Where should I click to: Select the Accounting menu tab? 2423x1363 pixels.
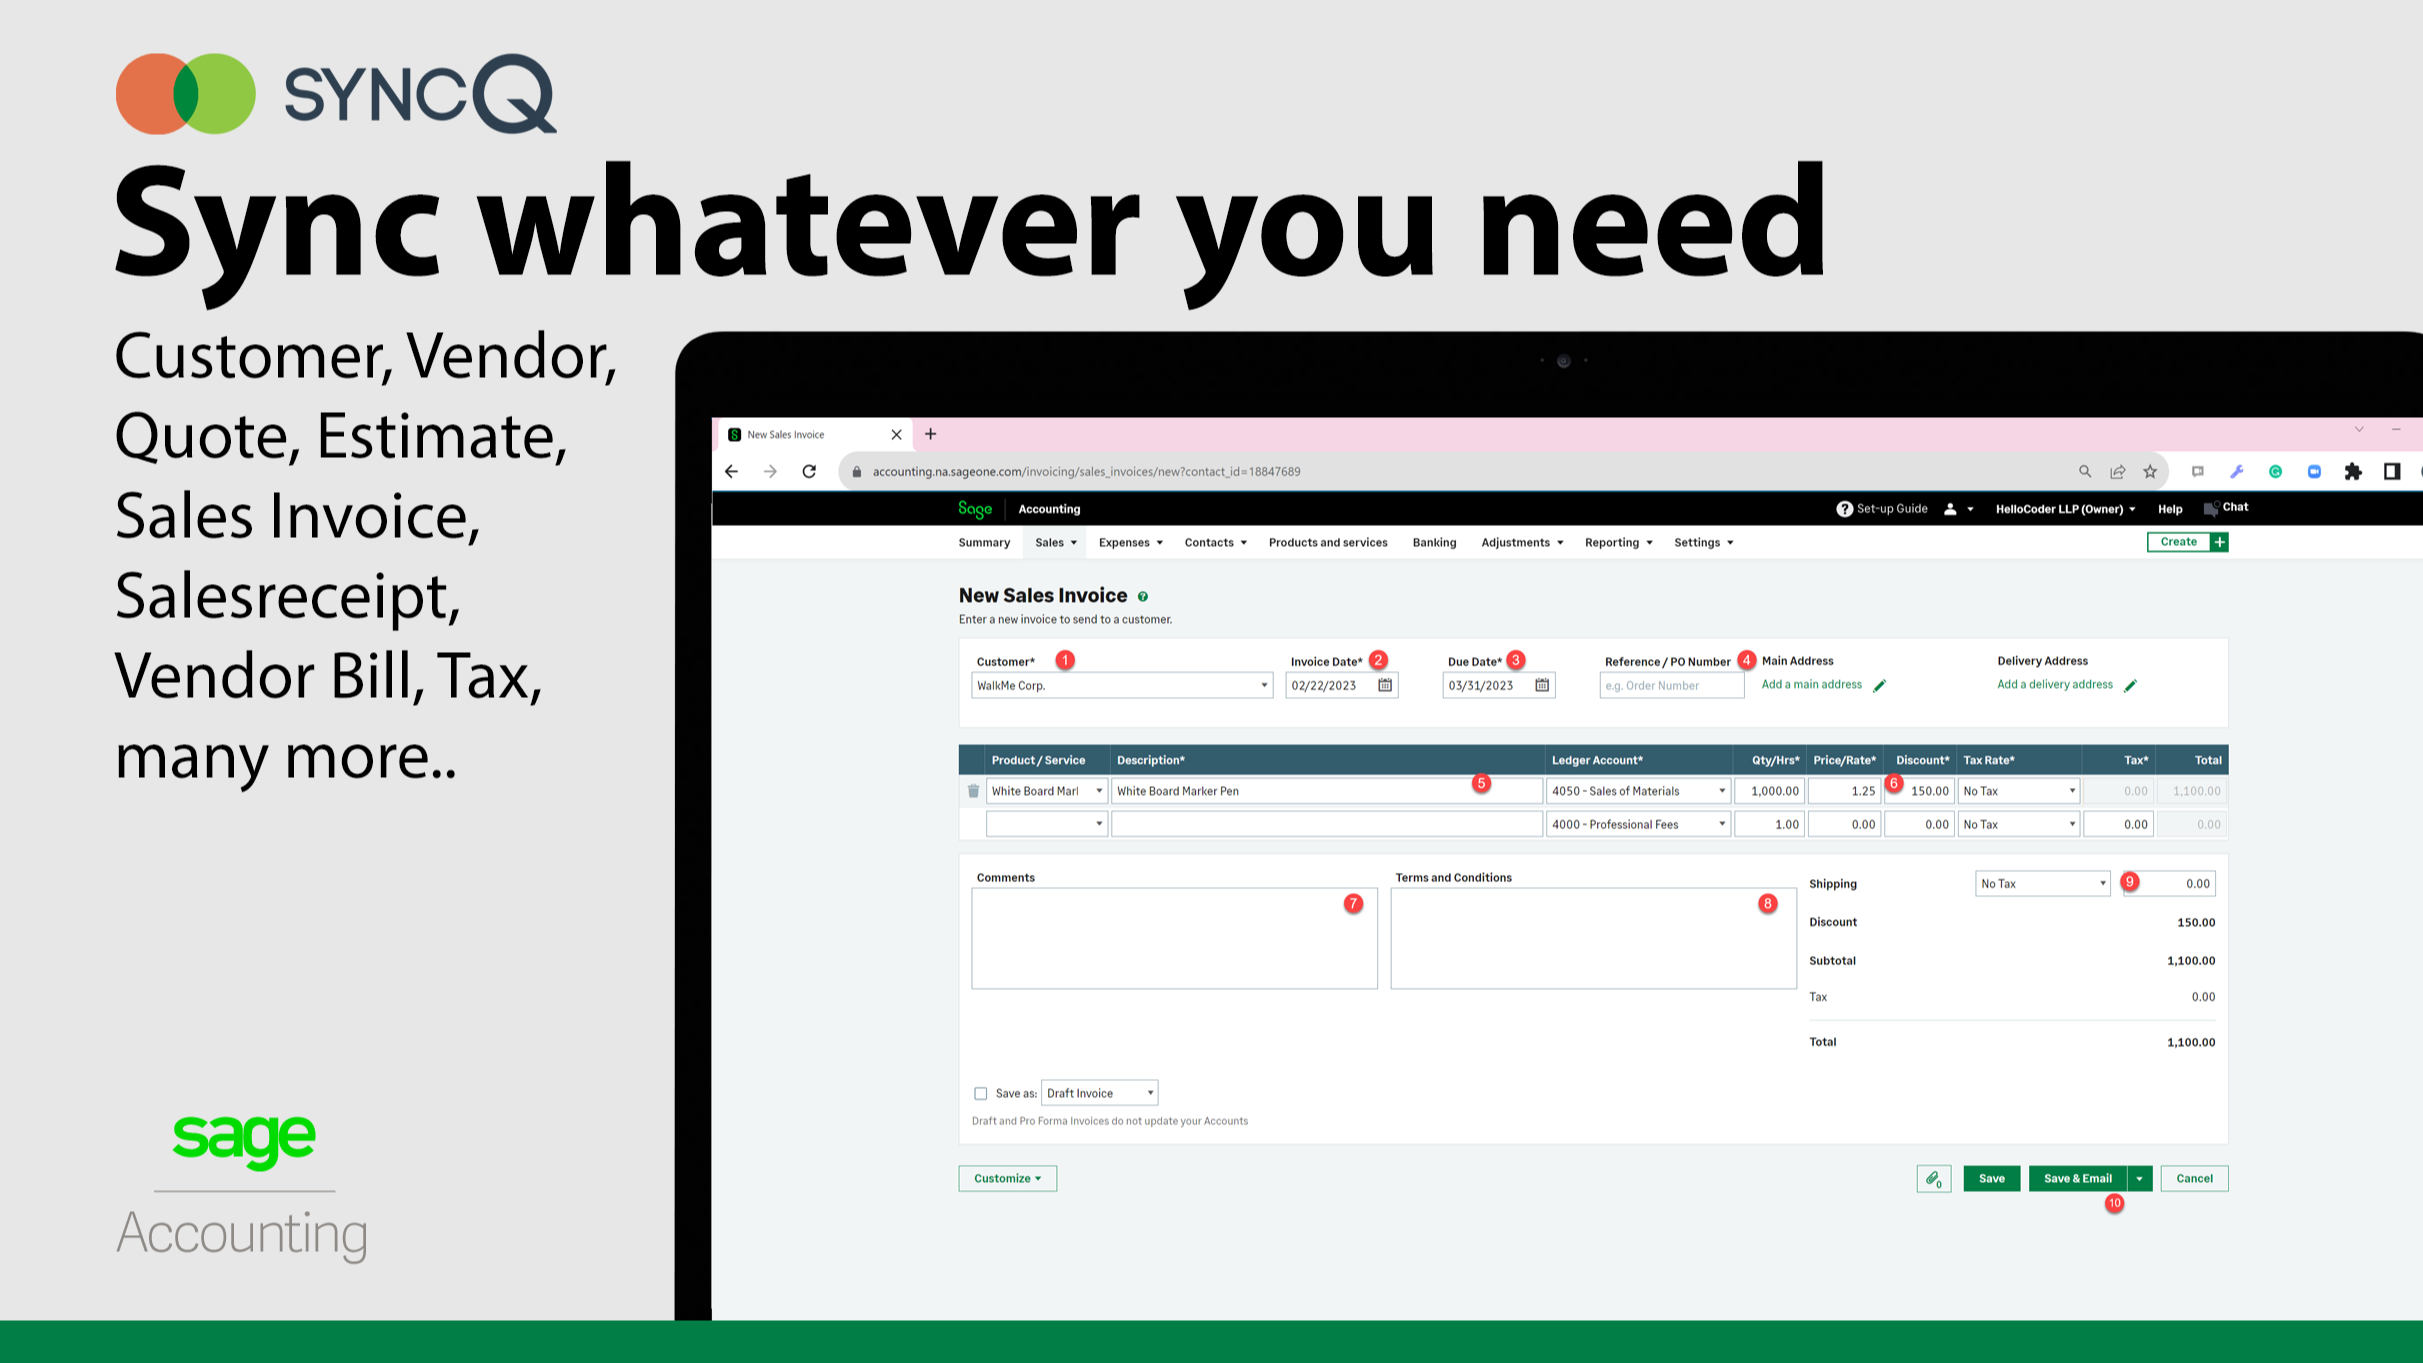click(1050, 508)
